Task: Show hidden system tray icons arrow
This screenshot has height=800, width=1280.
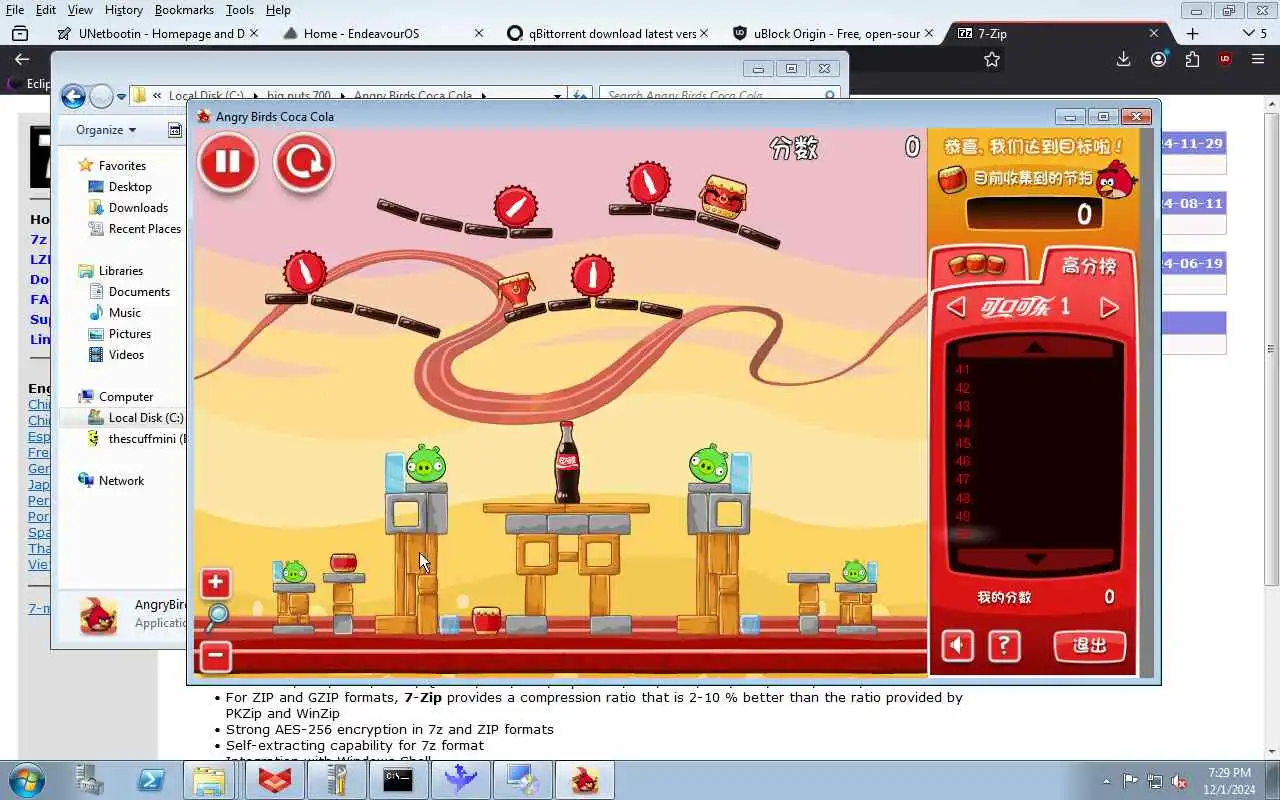Action: coord(1106,781)
